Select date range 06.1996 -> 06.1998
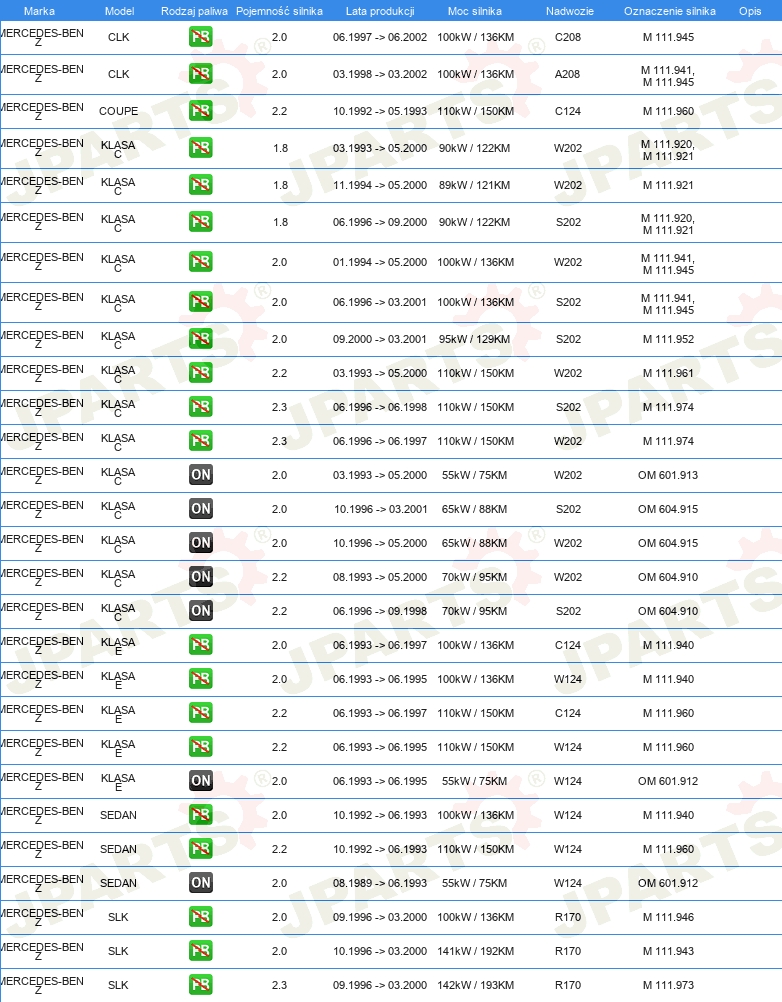 [380, 407]
